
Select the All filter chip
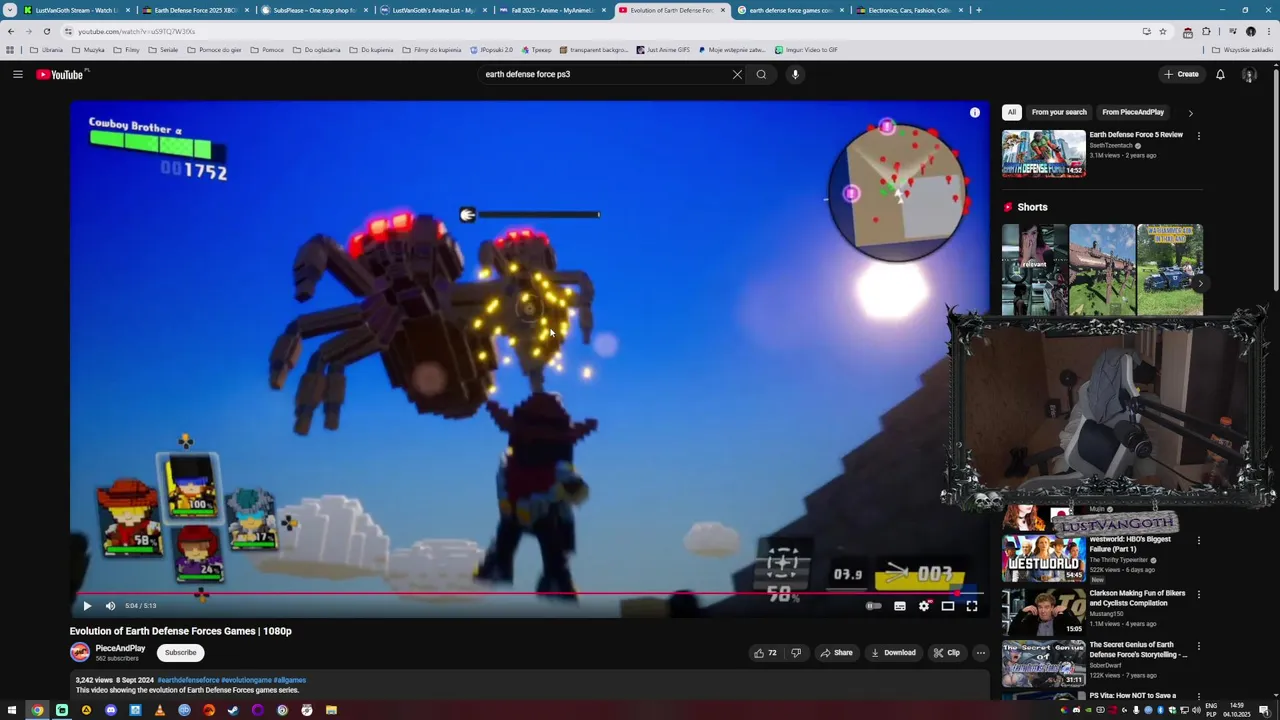pos(1012,112)
